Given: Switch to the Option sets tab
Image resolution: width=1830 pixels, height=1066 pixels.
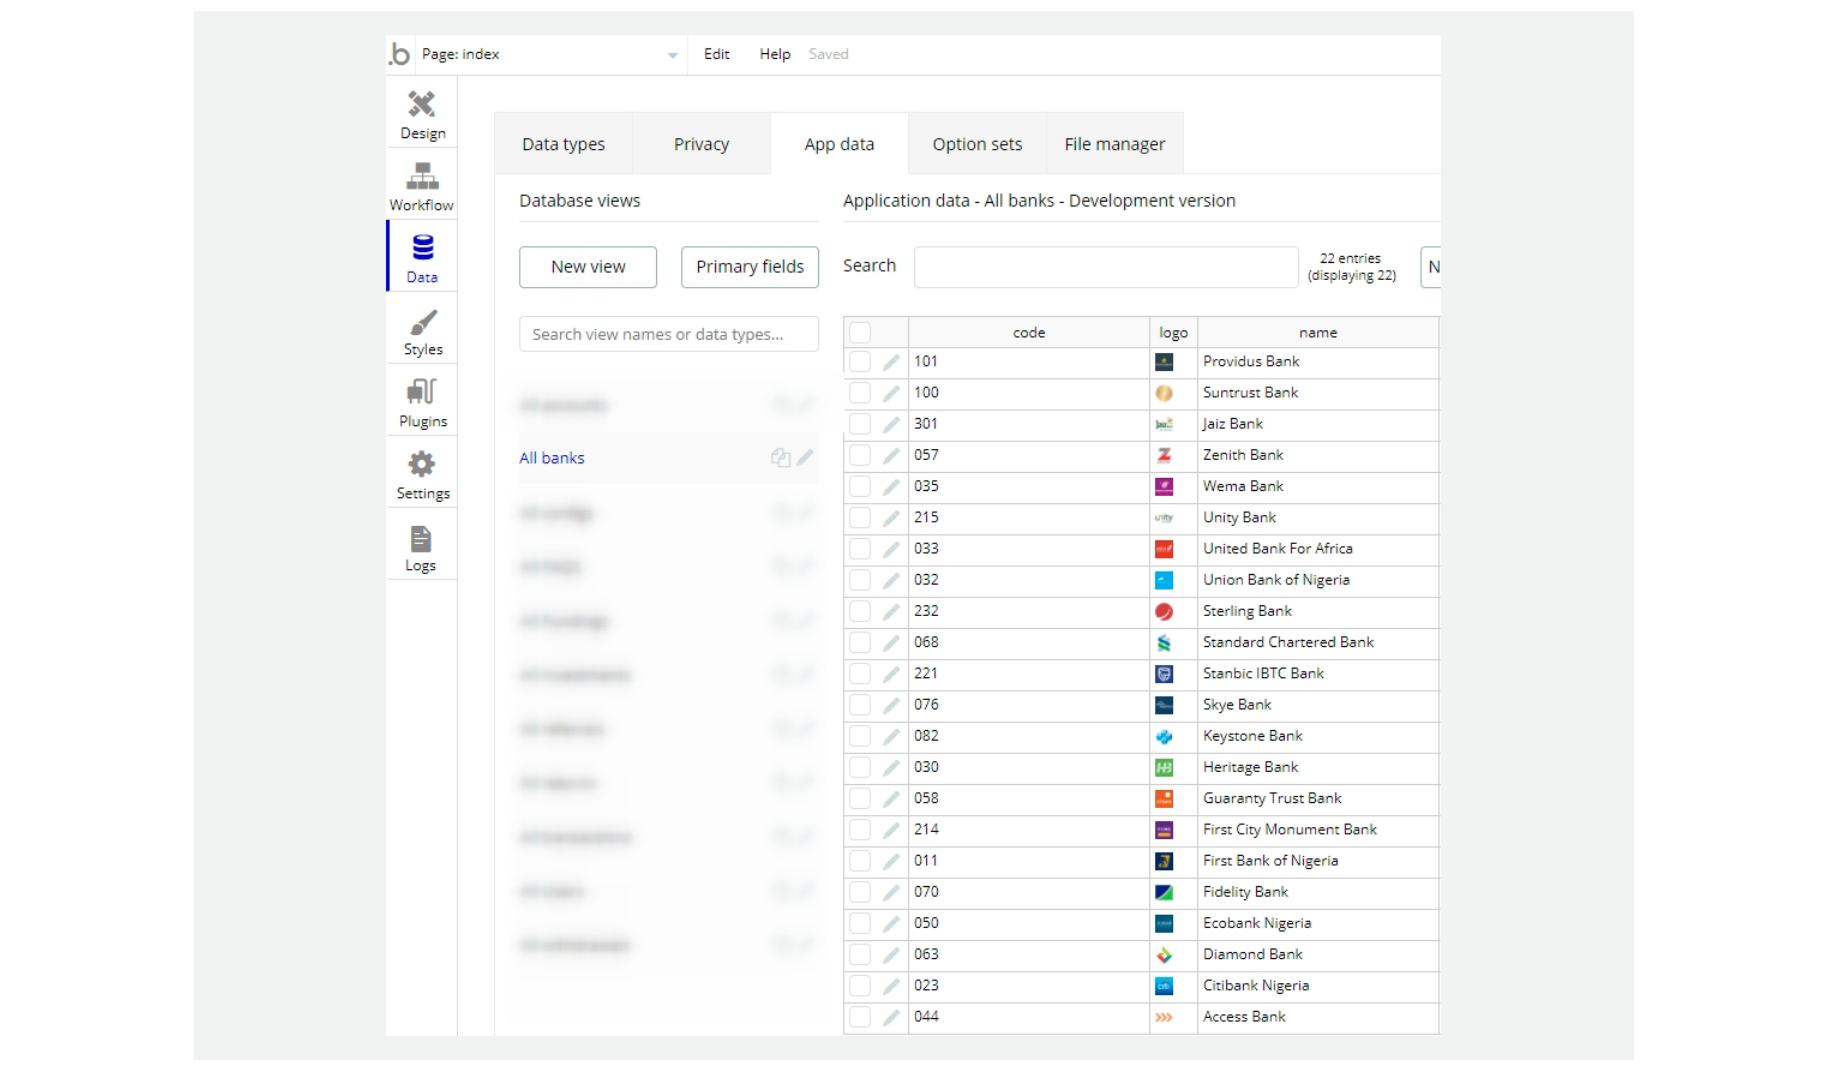Looking at the screenshot, I should coord(977,144).
